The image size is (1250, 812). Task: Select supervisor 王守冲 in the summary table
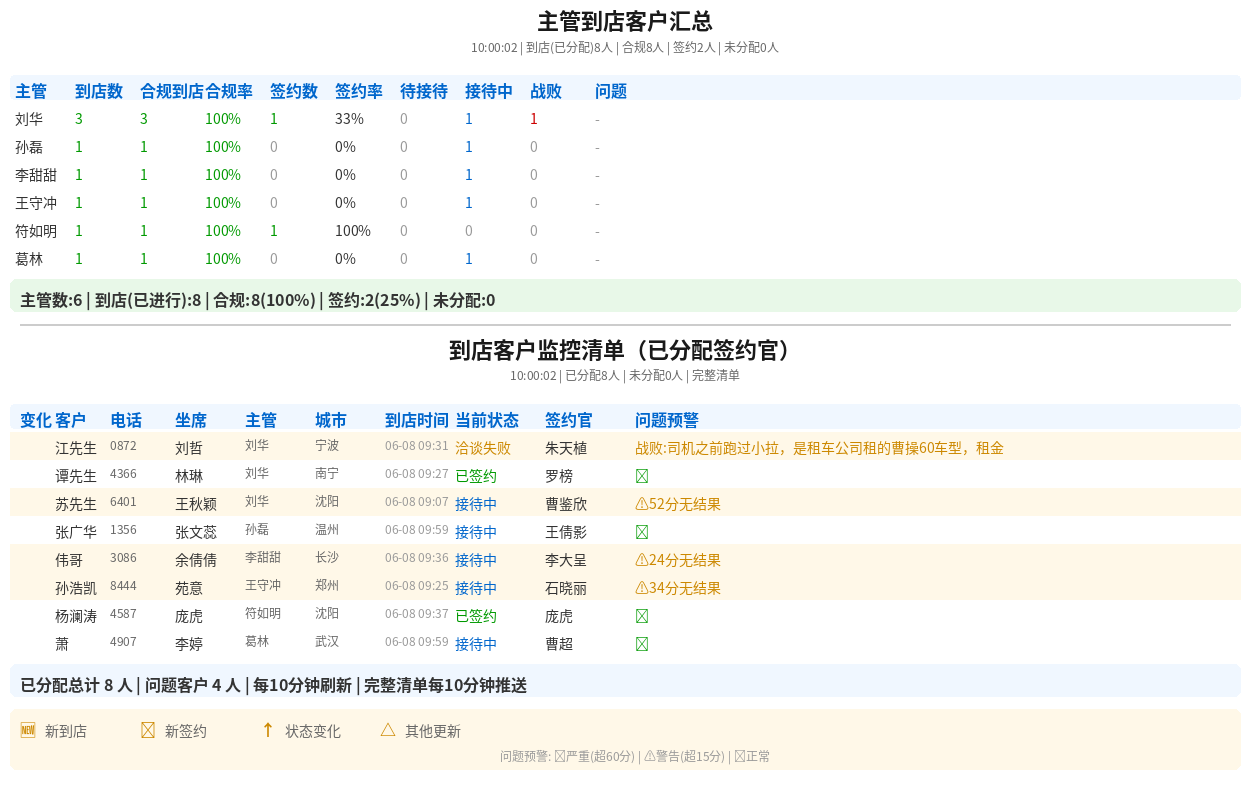pyautogui.click(x=36, y=203)
